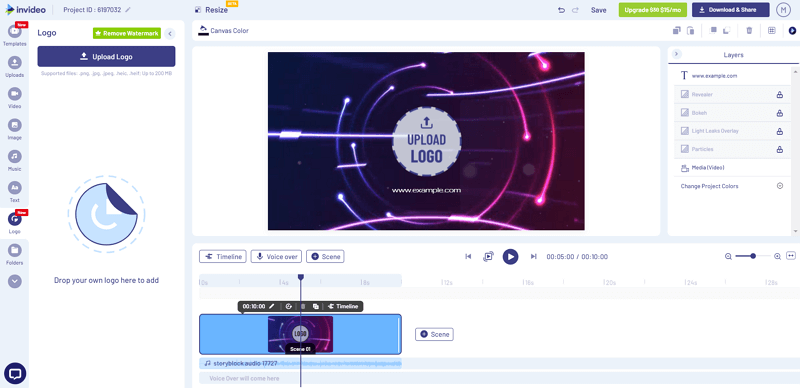Click the Upload Logo button
800x388 pixels.
pyautogui.click(x=106, y=57)
